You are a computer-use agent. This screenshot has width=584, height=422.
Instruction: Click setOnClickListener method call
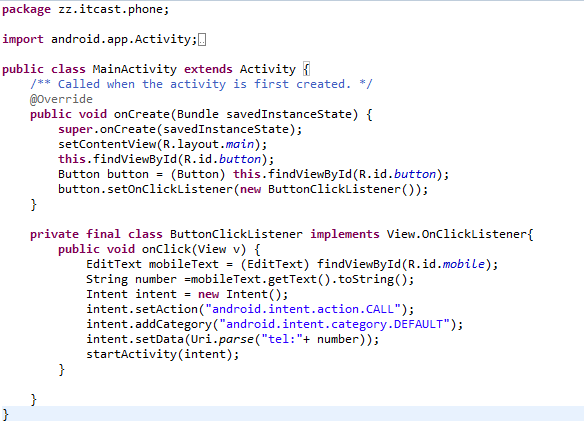pyautogui.click(x=170, y=189)
